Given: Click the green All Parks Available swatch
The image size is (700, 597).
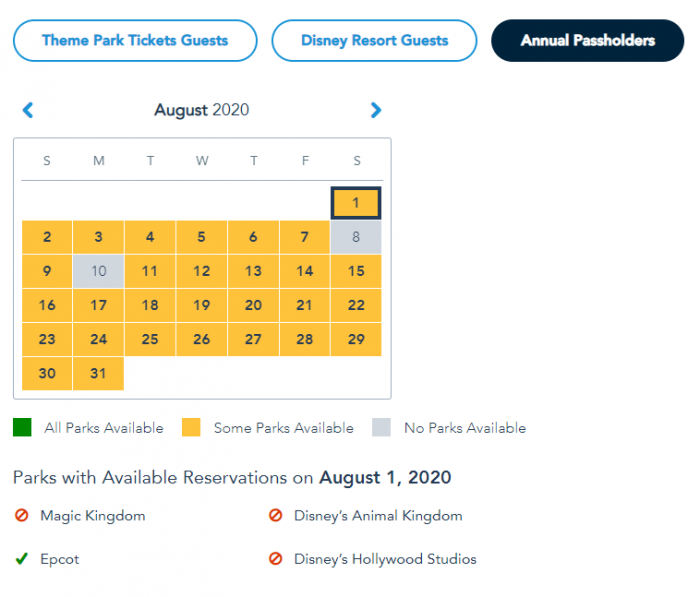Looking at the screenshot, I should 22,428.
